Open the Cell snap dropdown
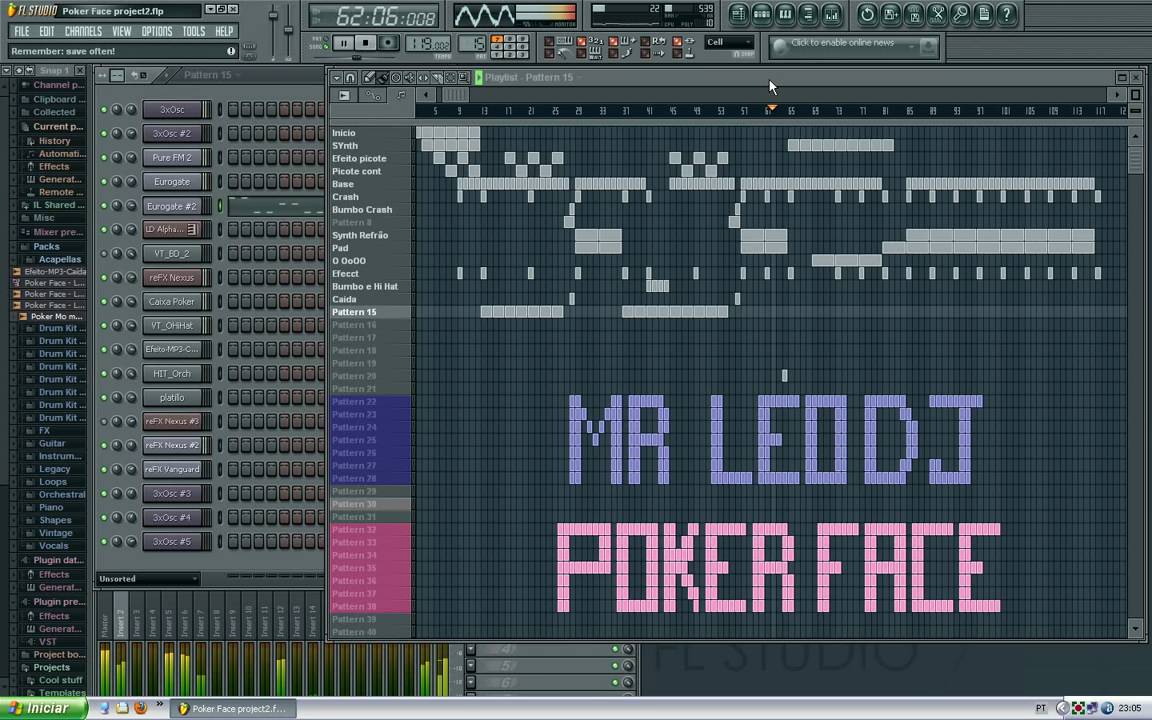 [729, 43]
